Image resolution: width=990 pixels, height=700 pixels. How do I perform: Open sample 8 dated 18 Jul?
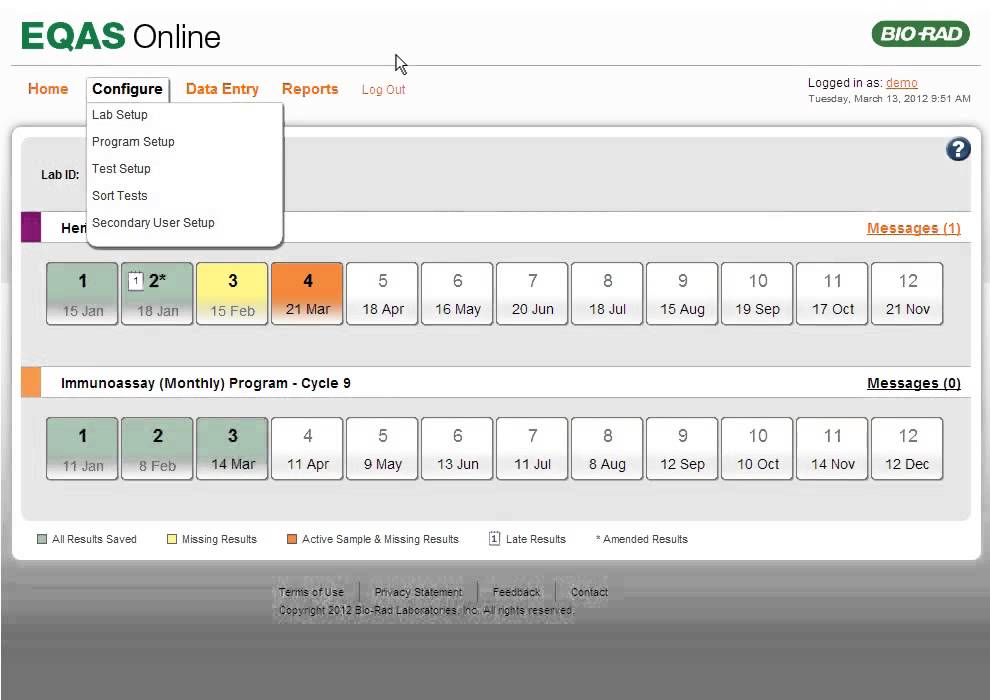tap(607, 294)
